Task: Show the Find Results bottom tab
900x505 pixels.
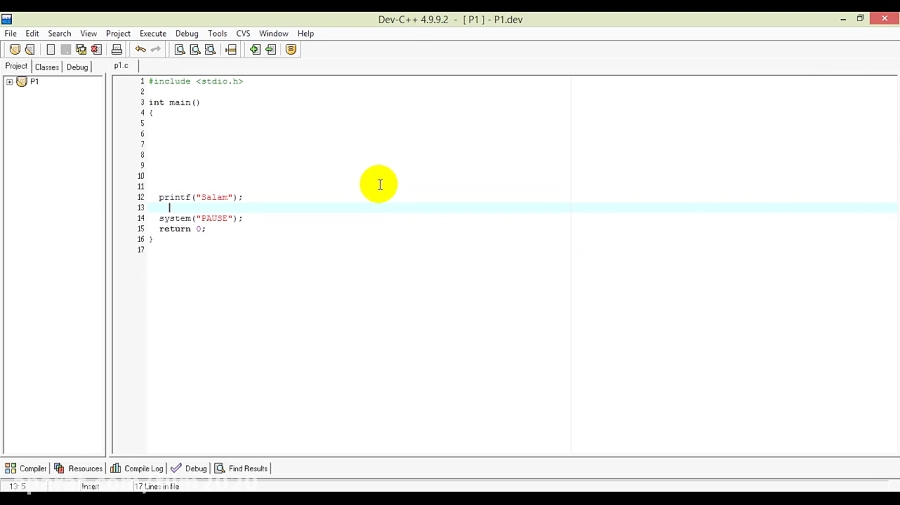Action: (x=242, y=468)
